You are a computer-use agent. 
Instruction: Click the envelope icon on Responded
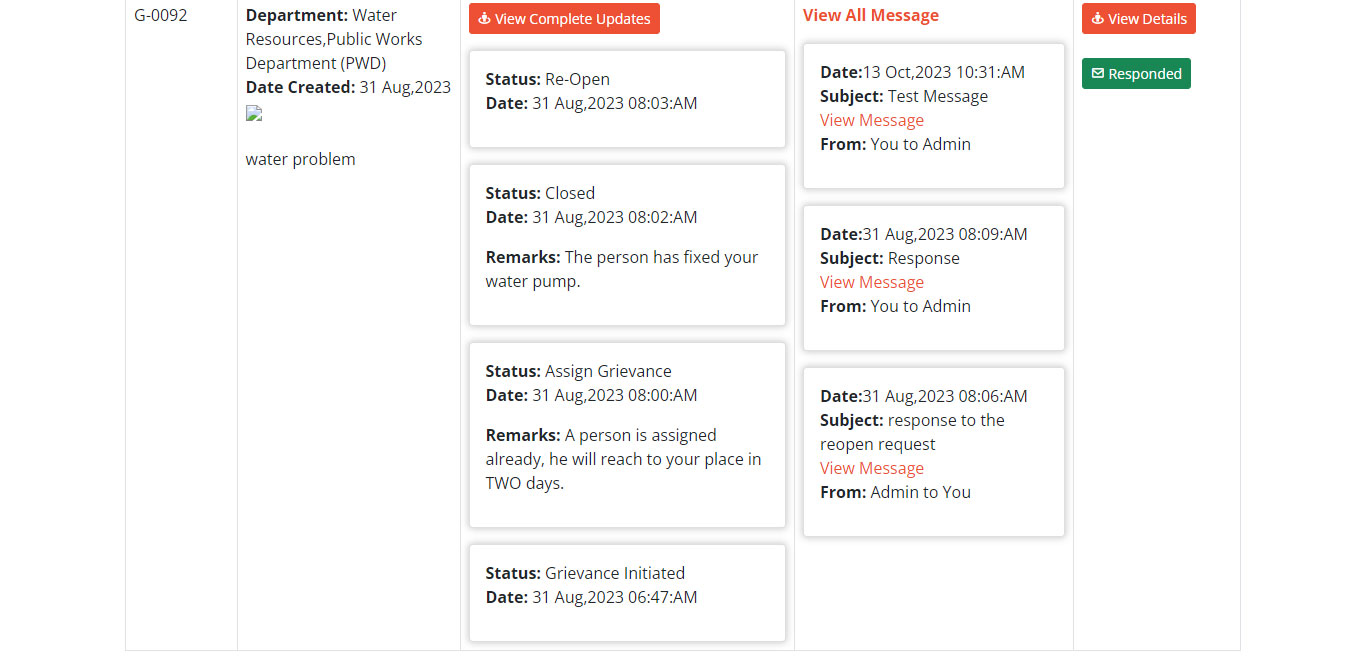1098,74
